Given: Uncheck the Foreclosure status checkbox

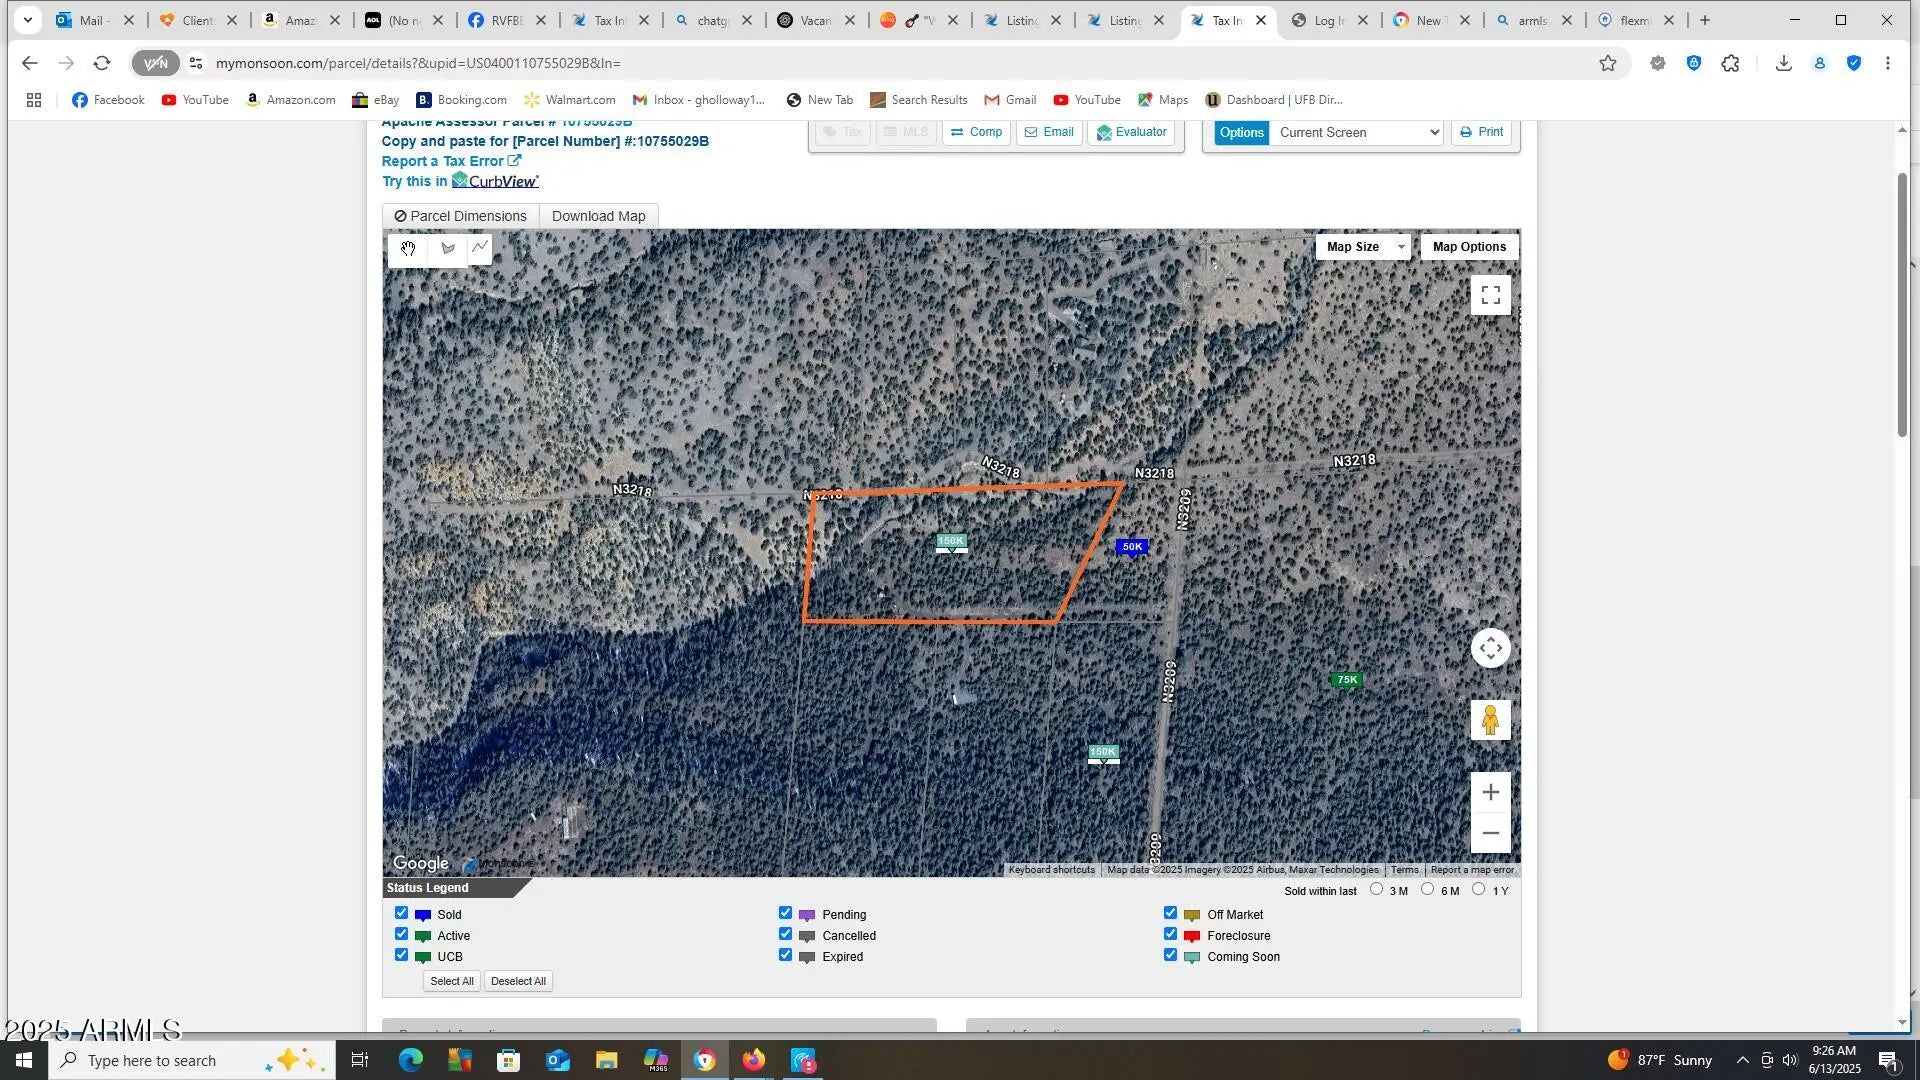Looking at the screenshot, I should (1170, 934).
